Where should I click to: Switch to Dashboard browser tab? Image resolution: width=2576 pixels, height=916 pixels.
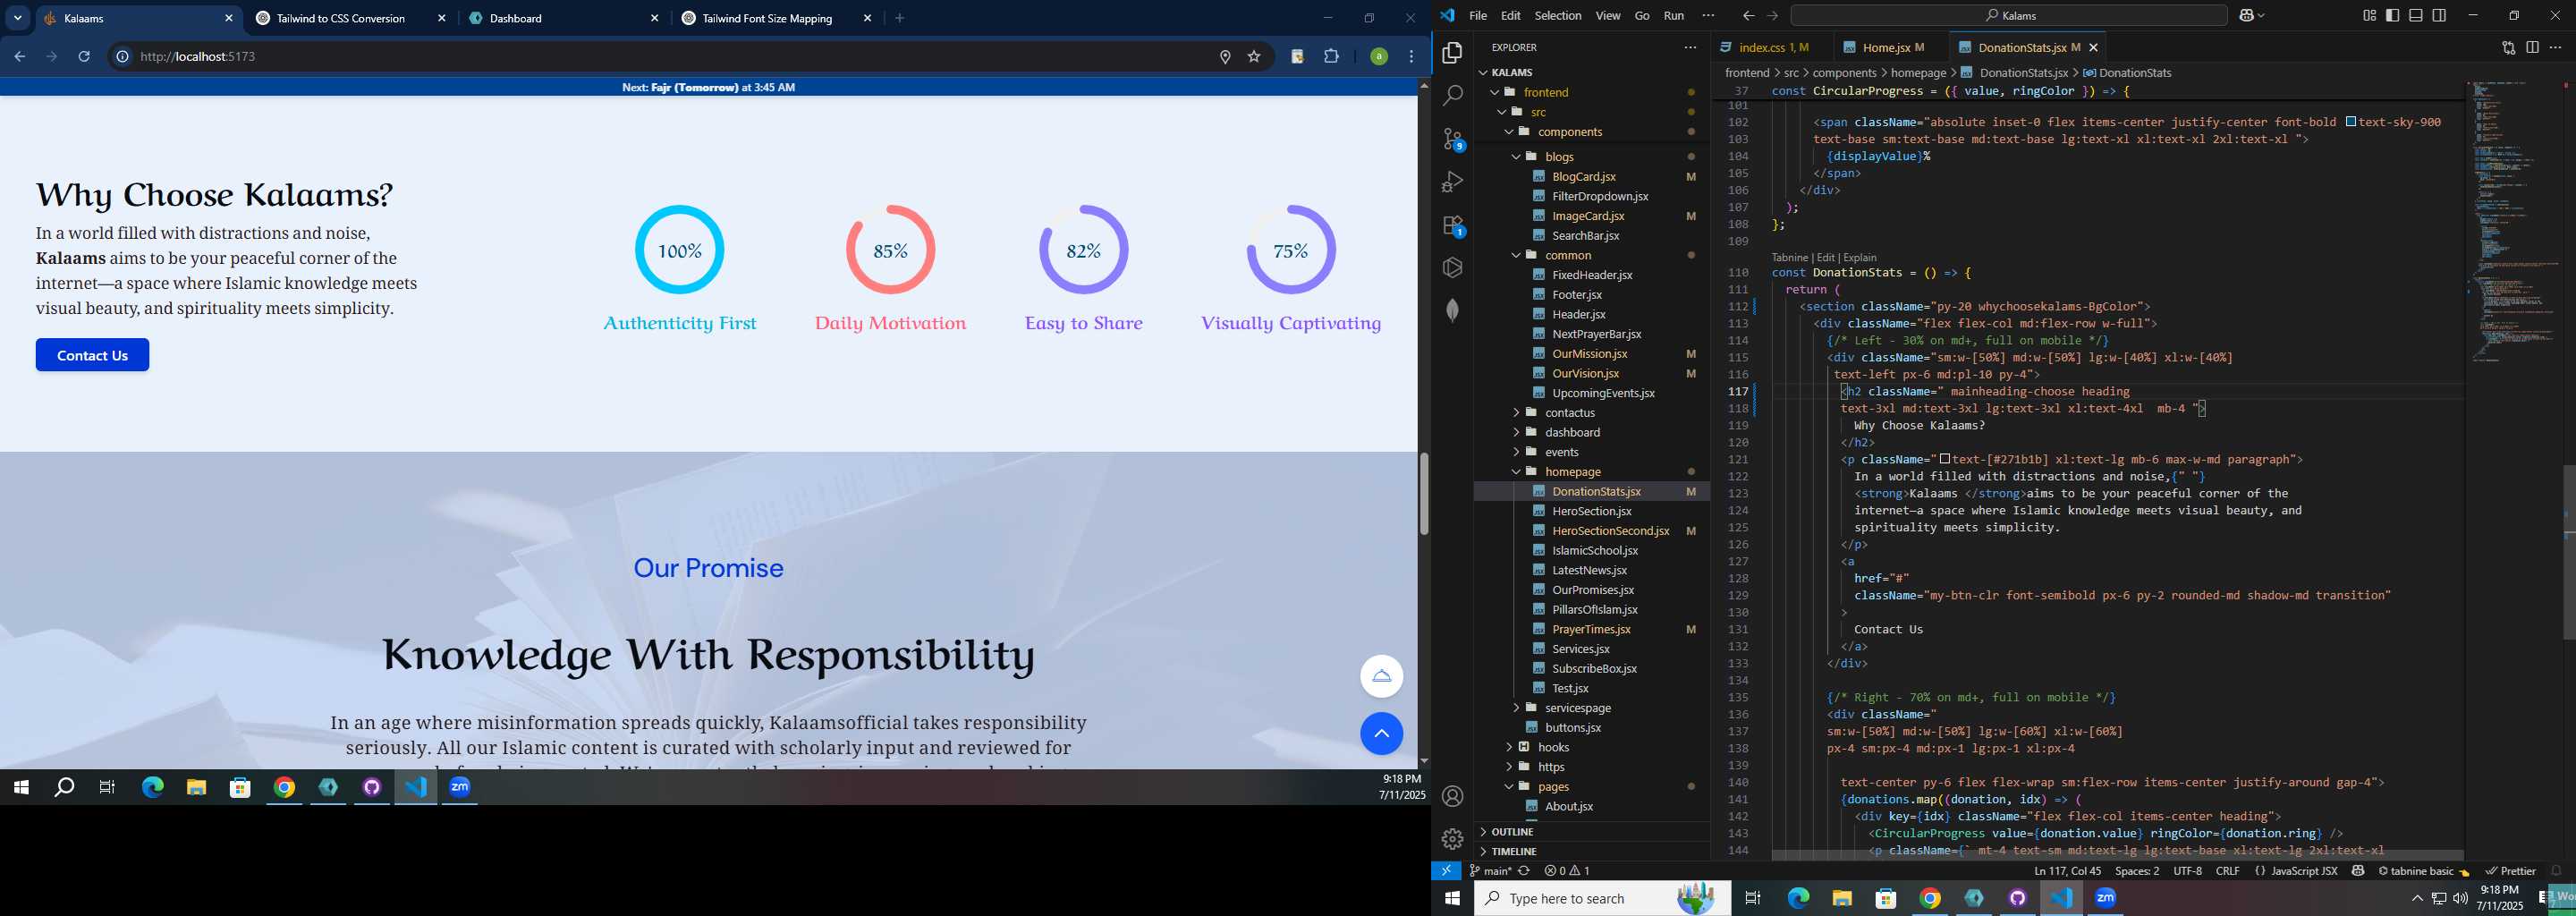tap(564, 18)
